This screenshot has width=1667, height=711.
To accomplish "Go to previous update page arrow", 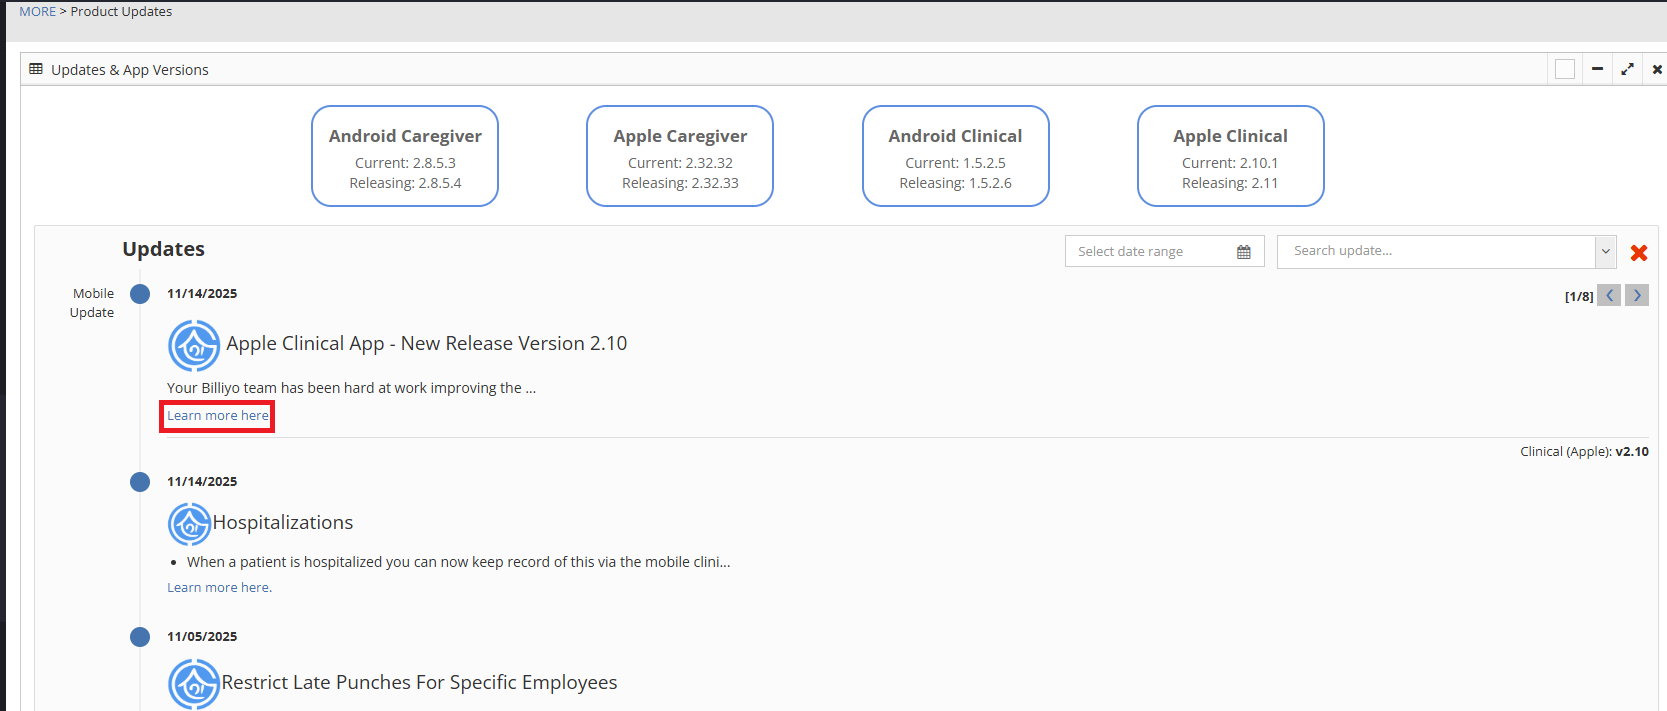I will pyautogui.click(x=1609, y=295).
